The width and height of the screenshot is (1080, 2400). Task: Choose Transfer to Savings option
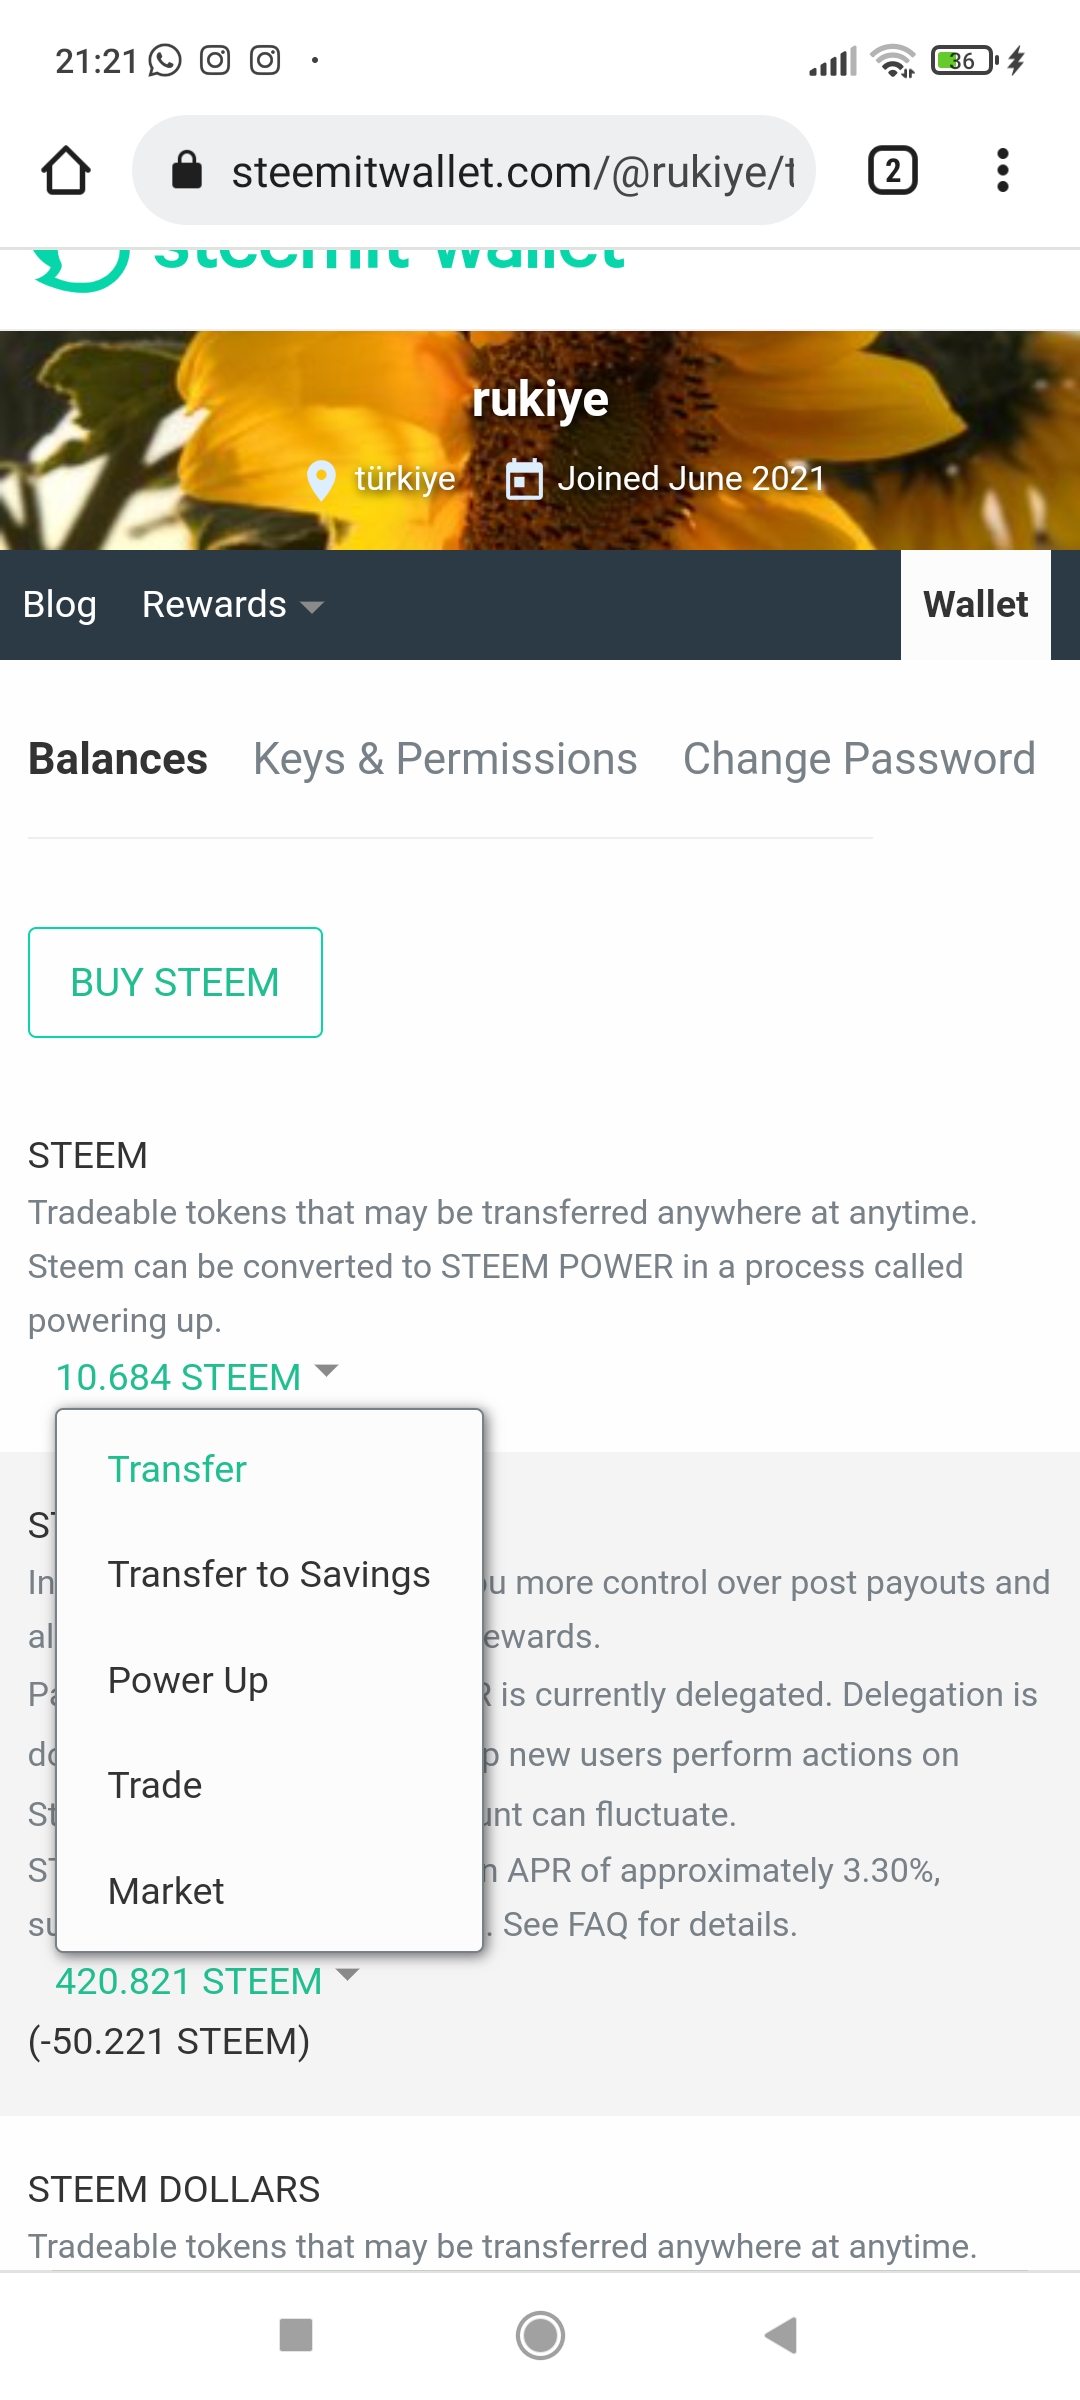(269, 1574)
